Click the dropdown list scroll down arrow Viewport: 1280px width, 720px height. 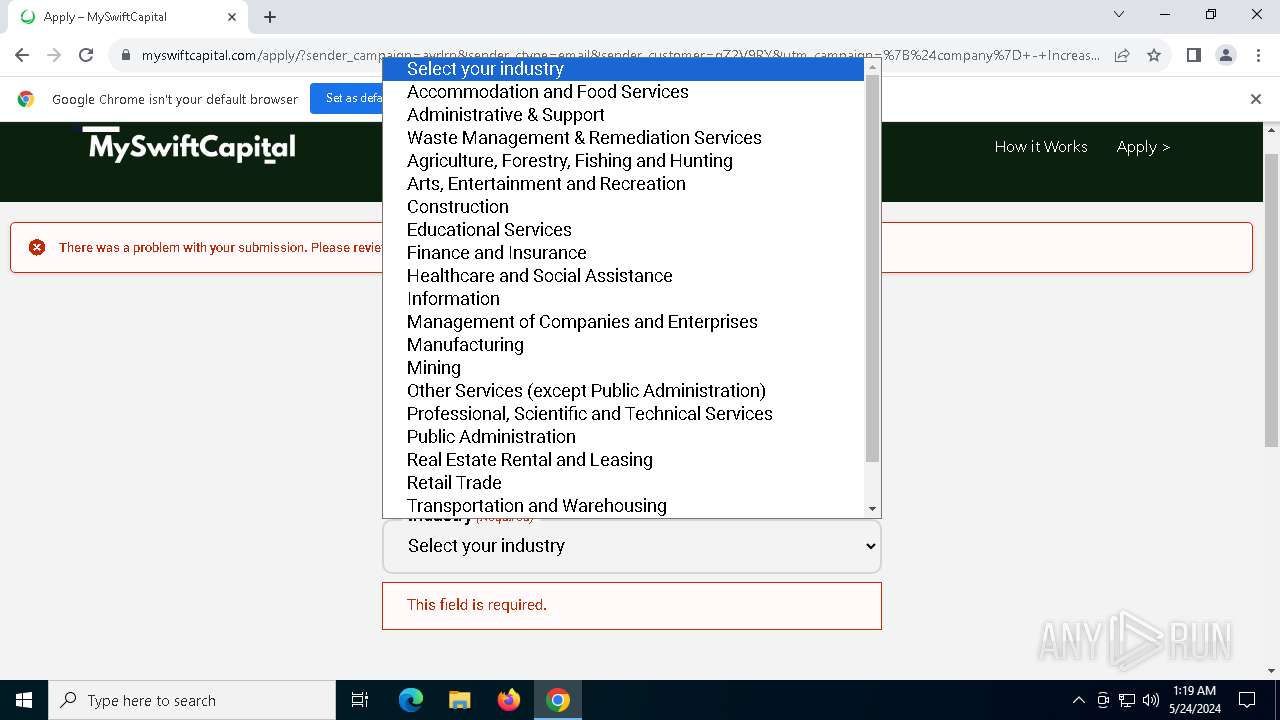872,509
